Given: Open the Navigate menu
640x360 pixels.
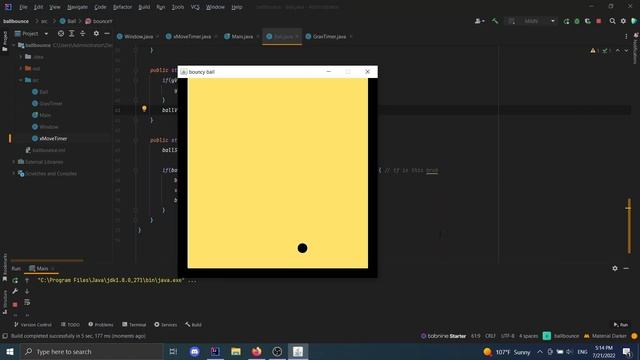Looking at the screenshot, I should [77, 7].
